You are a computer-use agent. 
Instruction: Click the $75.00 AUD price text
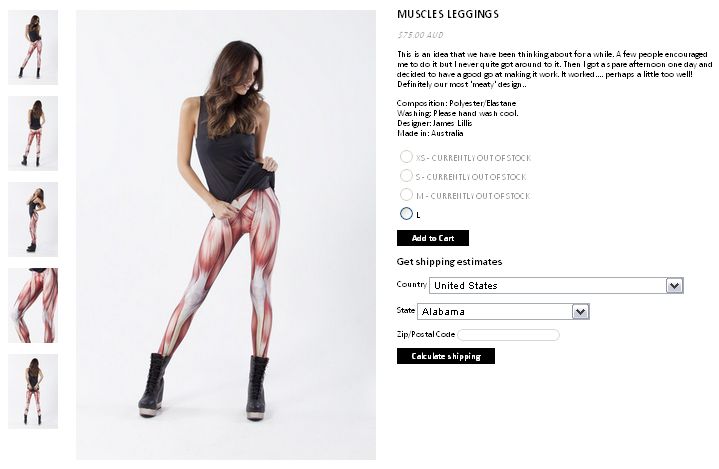[x=420, y=35]
